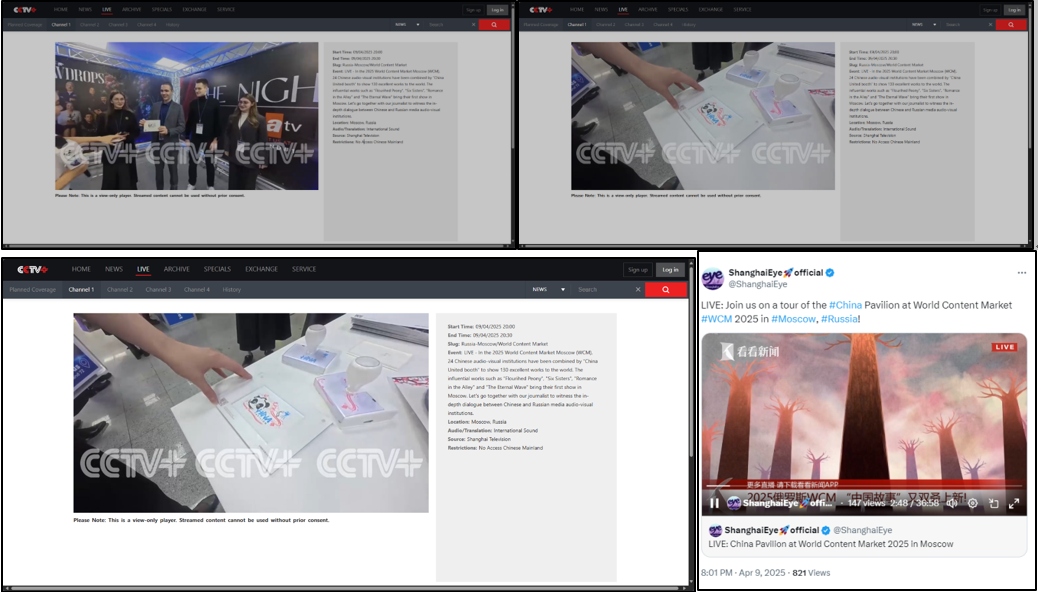Open the History tab in the largest CCTV+ window
1038x592 pixels.
pyautogui.click(x=231, y=290)
